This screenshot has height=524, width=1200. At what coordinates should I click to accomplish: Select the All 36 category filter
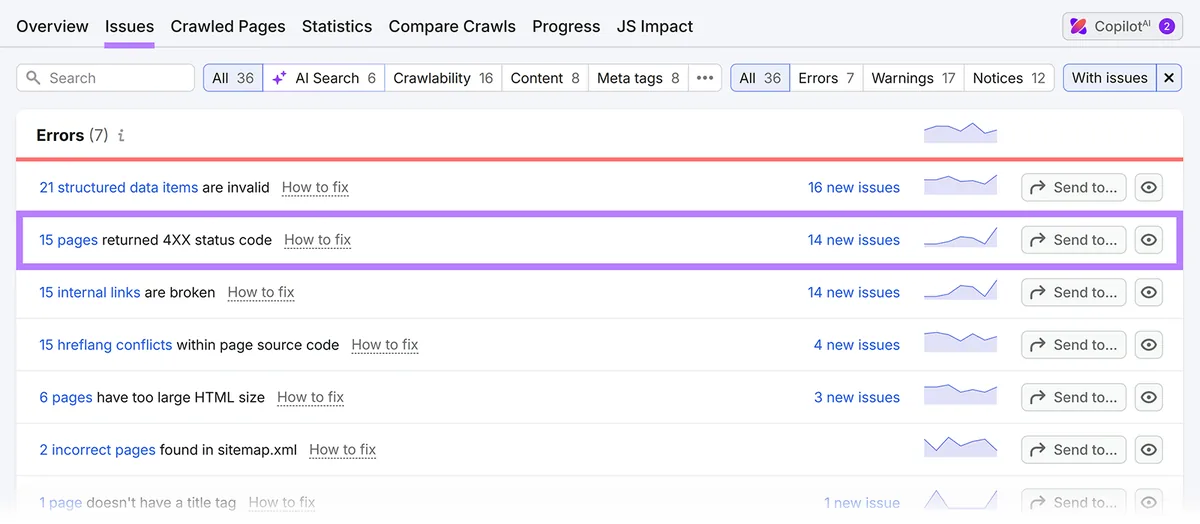coord(233,78)
